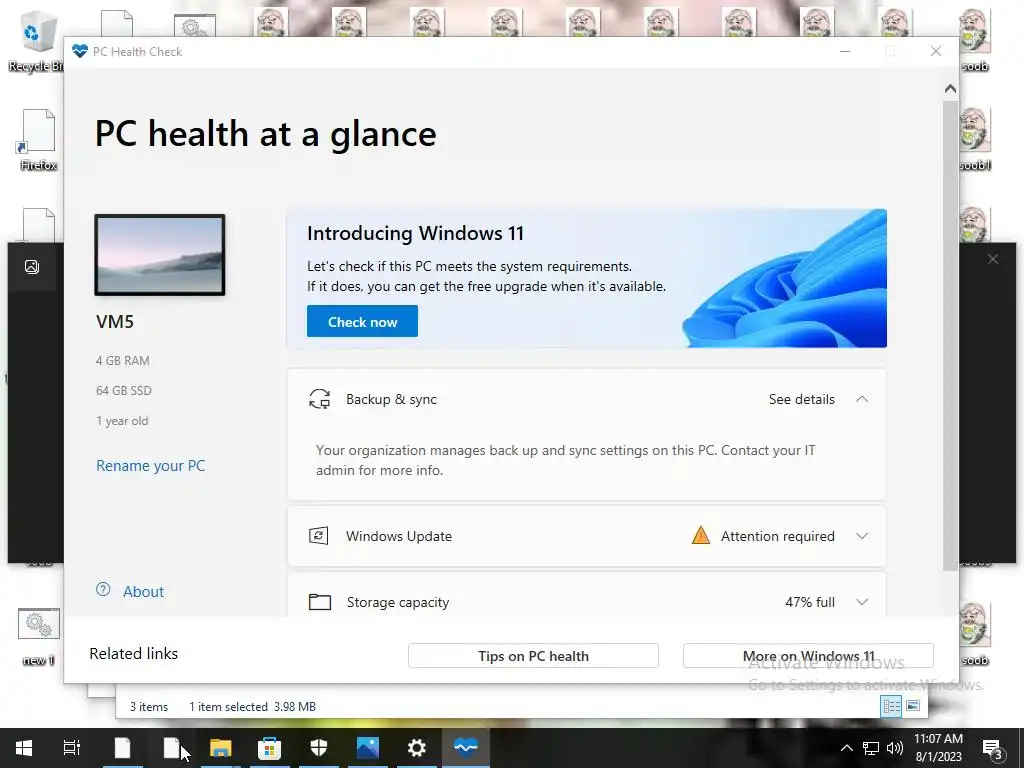Click the scrollbar up arrow

point(950,88)
